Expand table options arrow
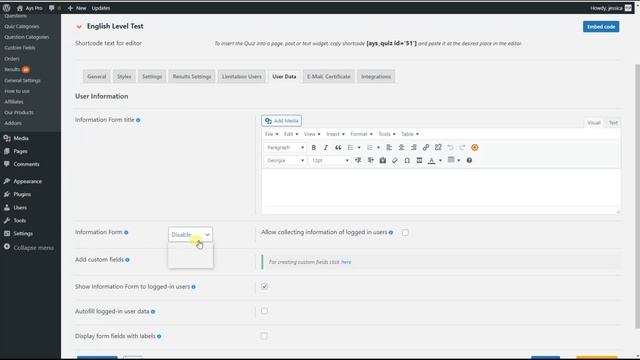 click(459, 160)
